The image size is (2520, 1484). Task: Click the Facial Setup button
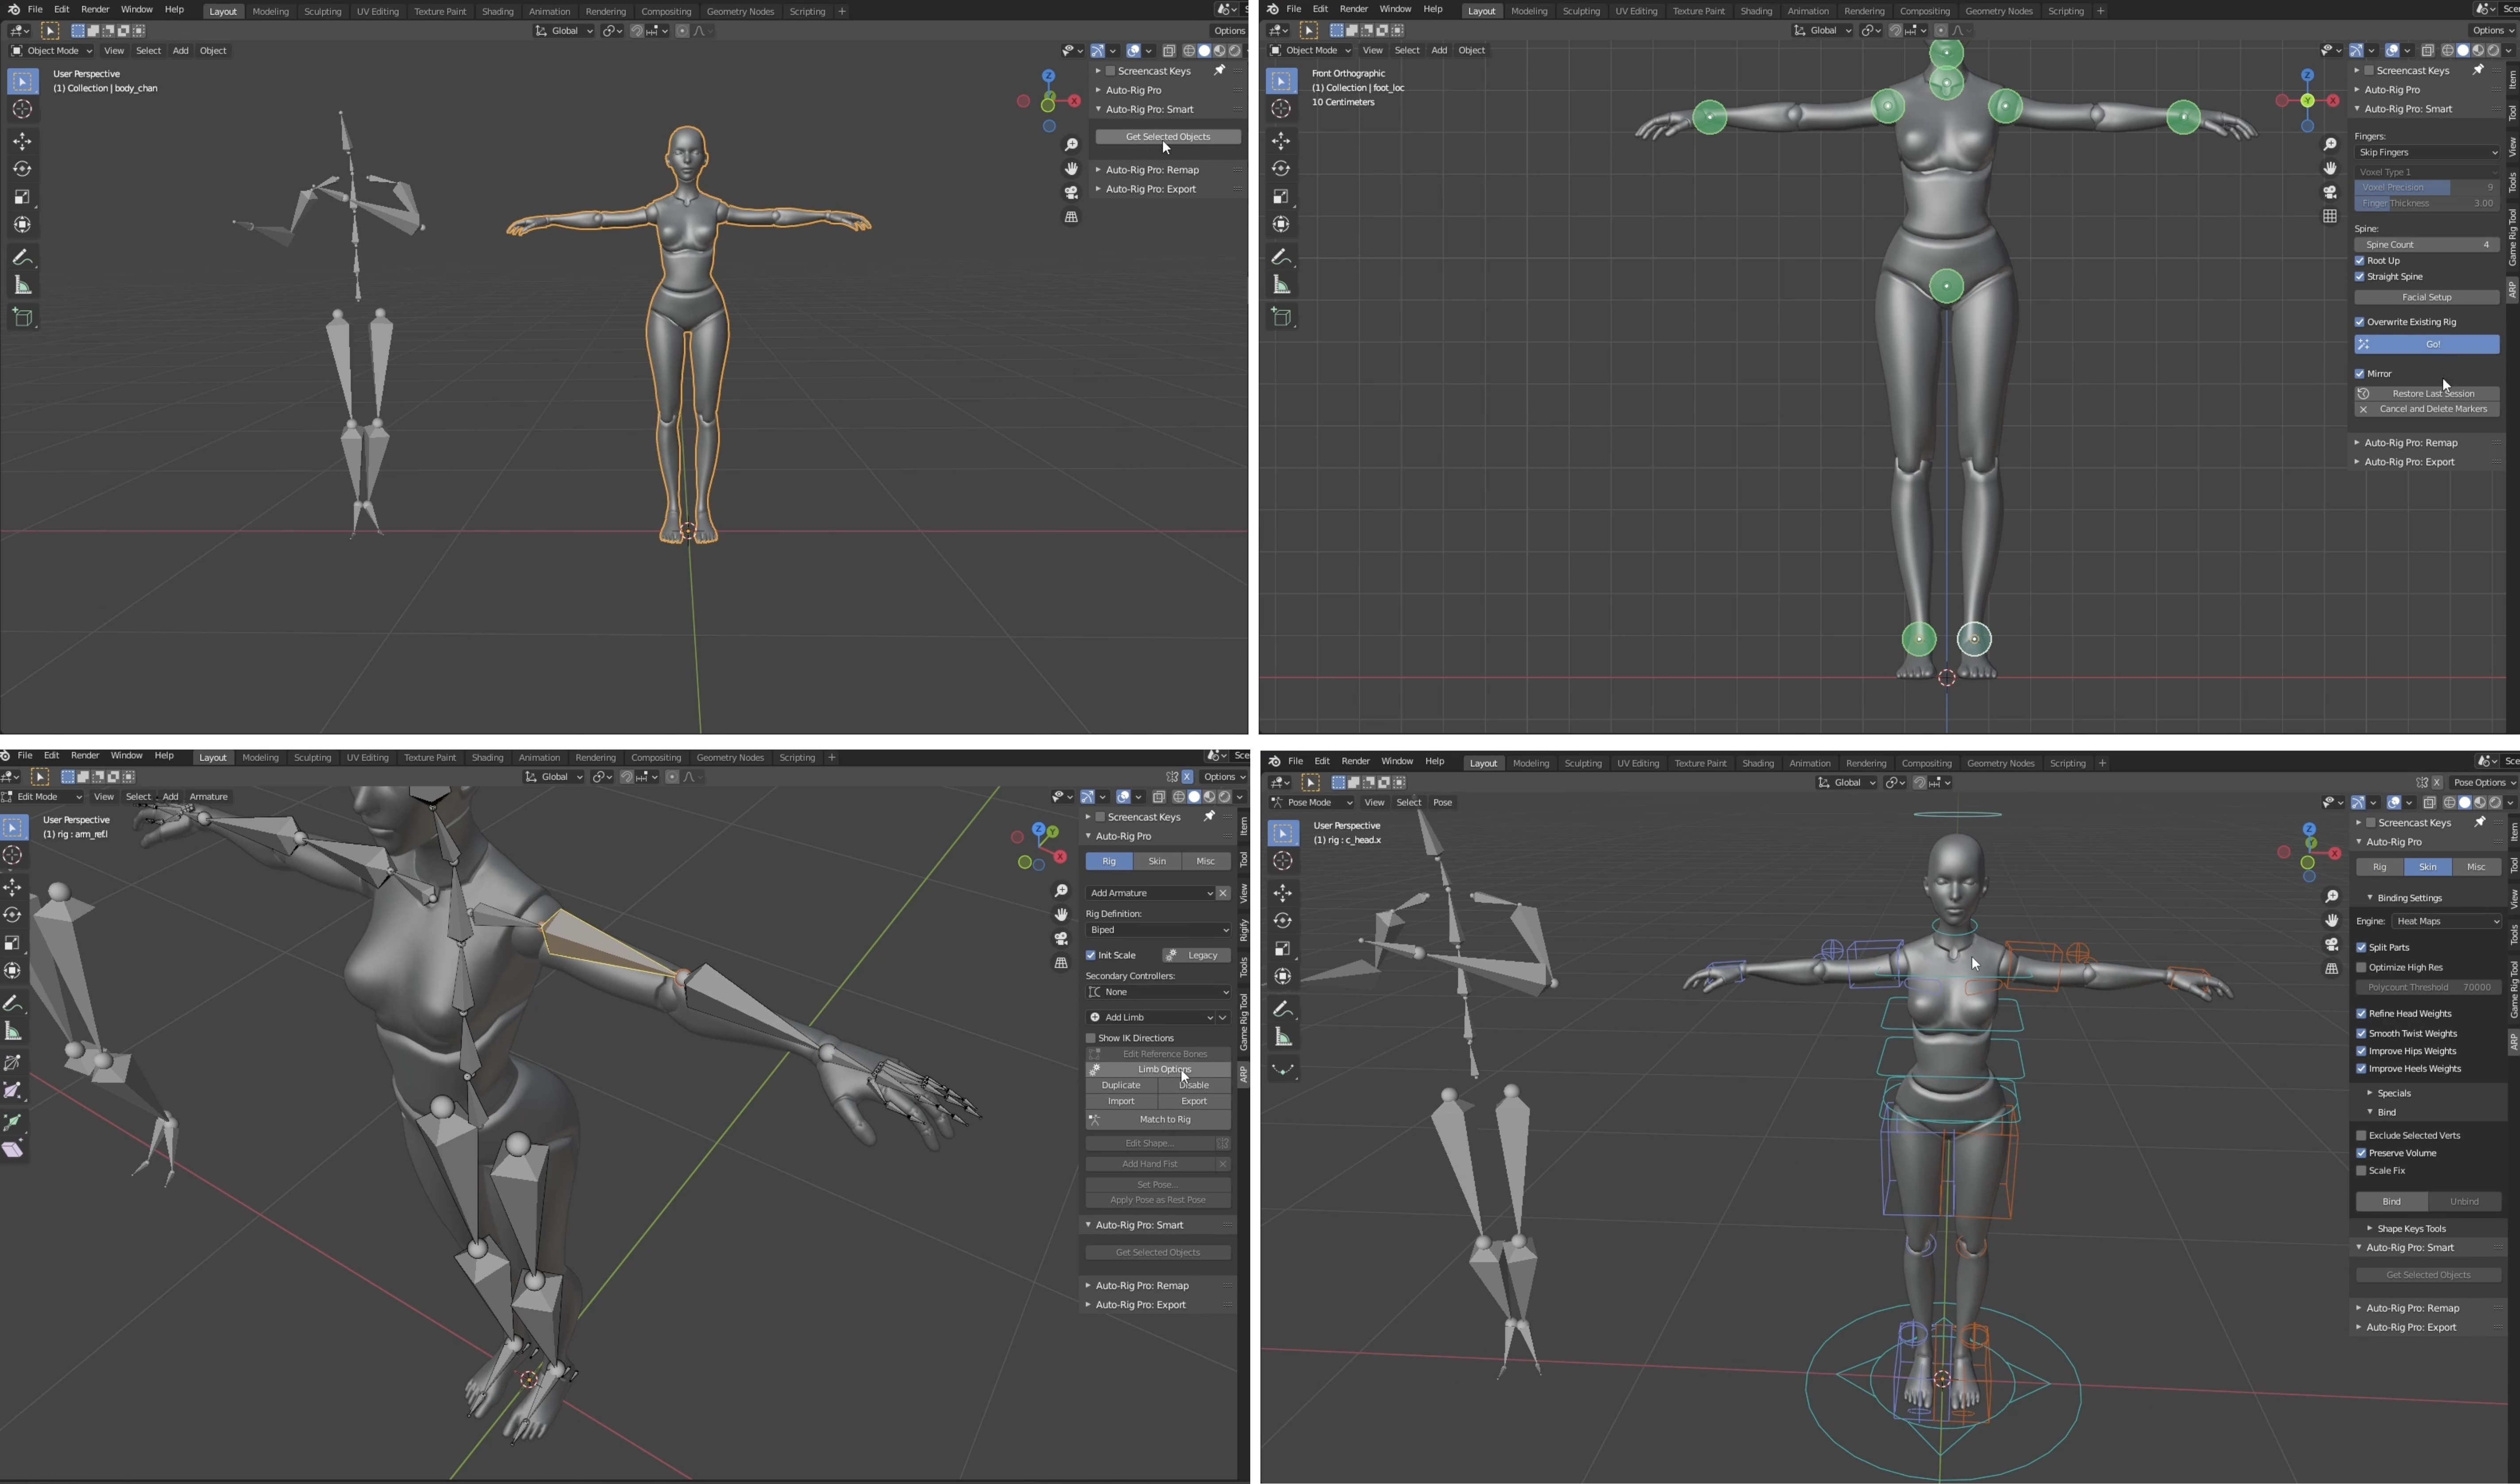pyautogui.click(x=2427, y=297)
